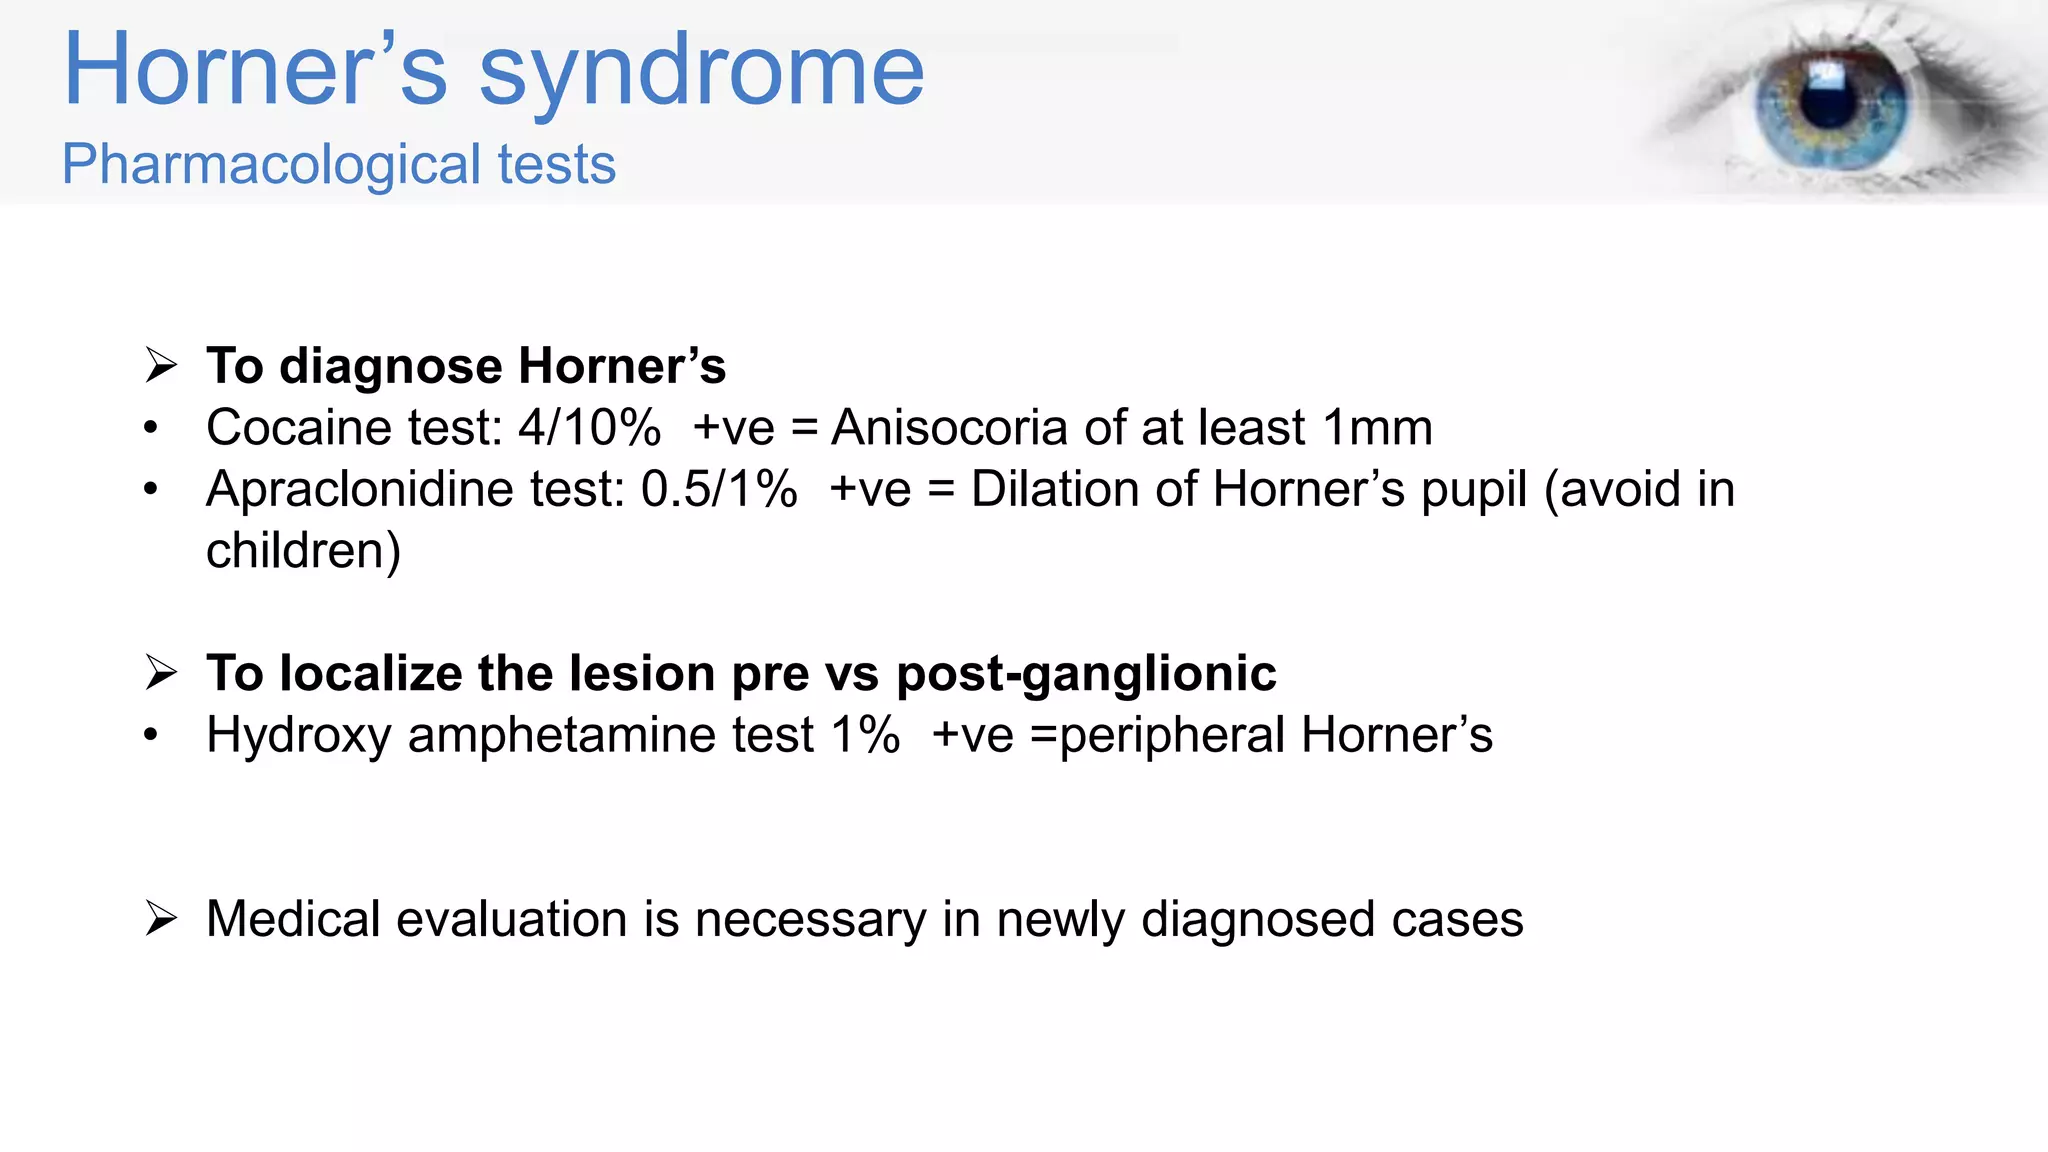
Task: Click the Horner's syndrome title
Action: coord(494,70)
